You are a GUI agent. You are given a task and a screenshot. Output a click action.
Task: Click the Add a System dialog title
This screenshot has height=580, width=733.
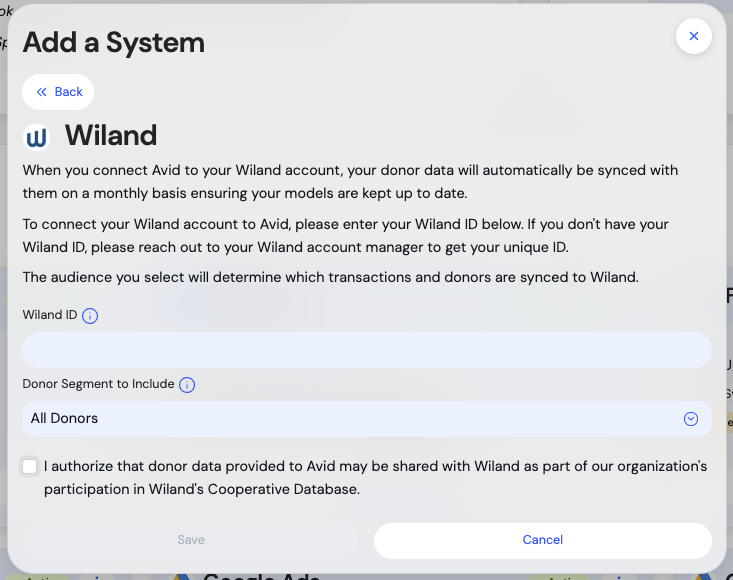(x=114, y=42)
